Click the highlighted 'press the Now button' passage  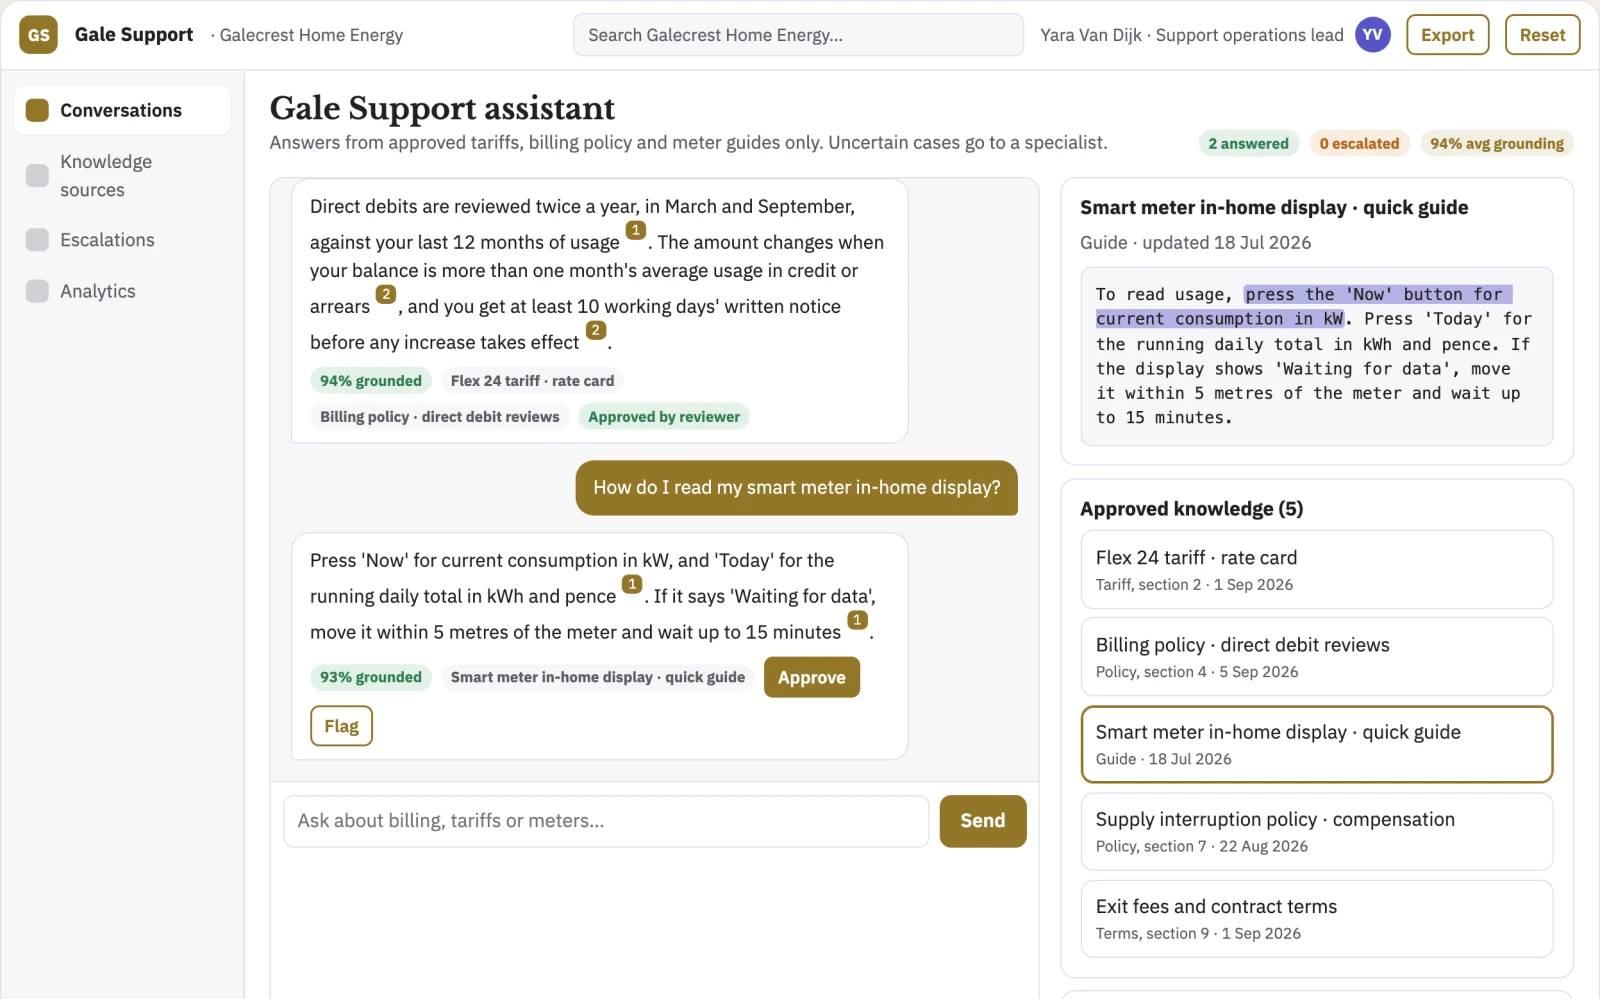click(1303, 306)
